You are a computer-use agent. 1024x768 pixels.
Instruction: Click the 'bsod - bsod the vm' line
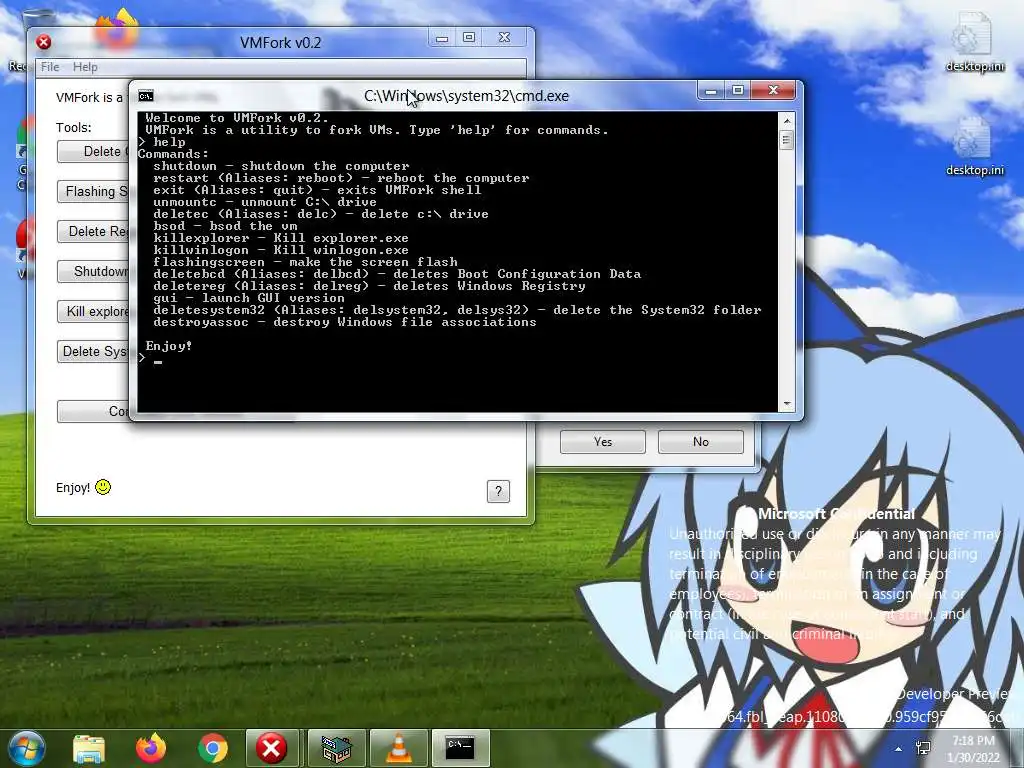[225, 226]
